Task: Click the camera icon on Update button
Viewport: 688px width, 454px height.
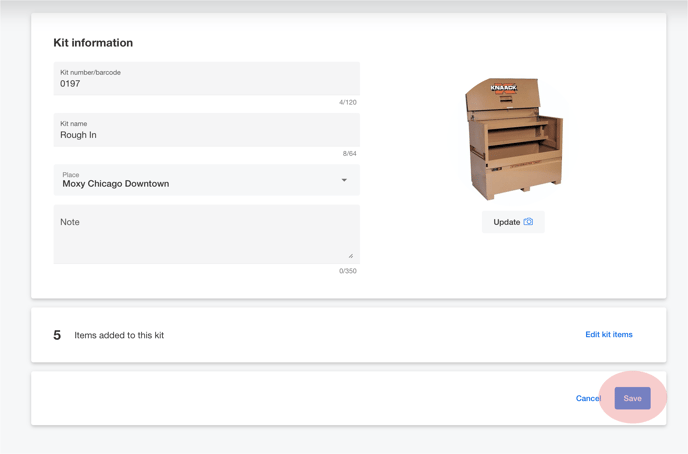Action: click(x=528, y=222)
